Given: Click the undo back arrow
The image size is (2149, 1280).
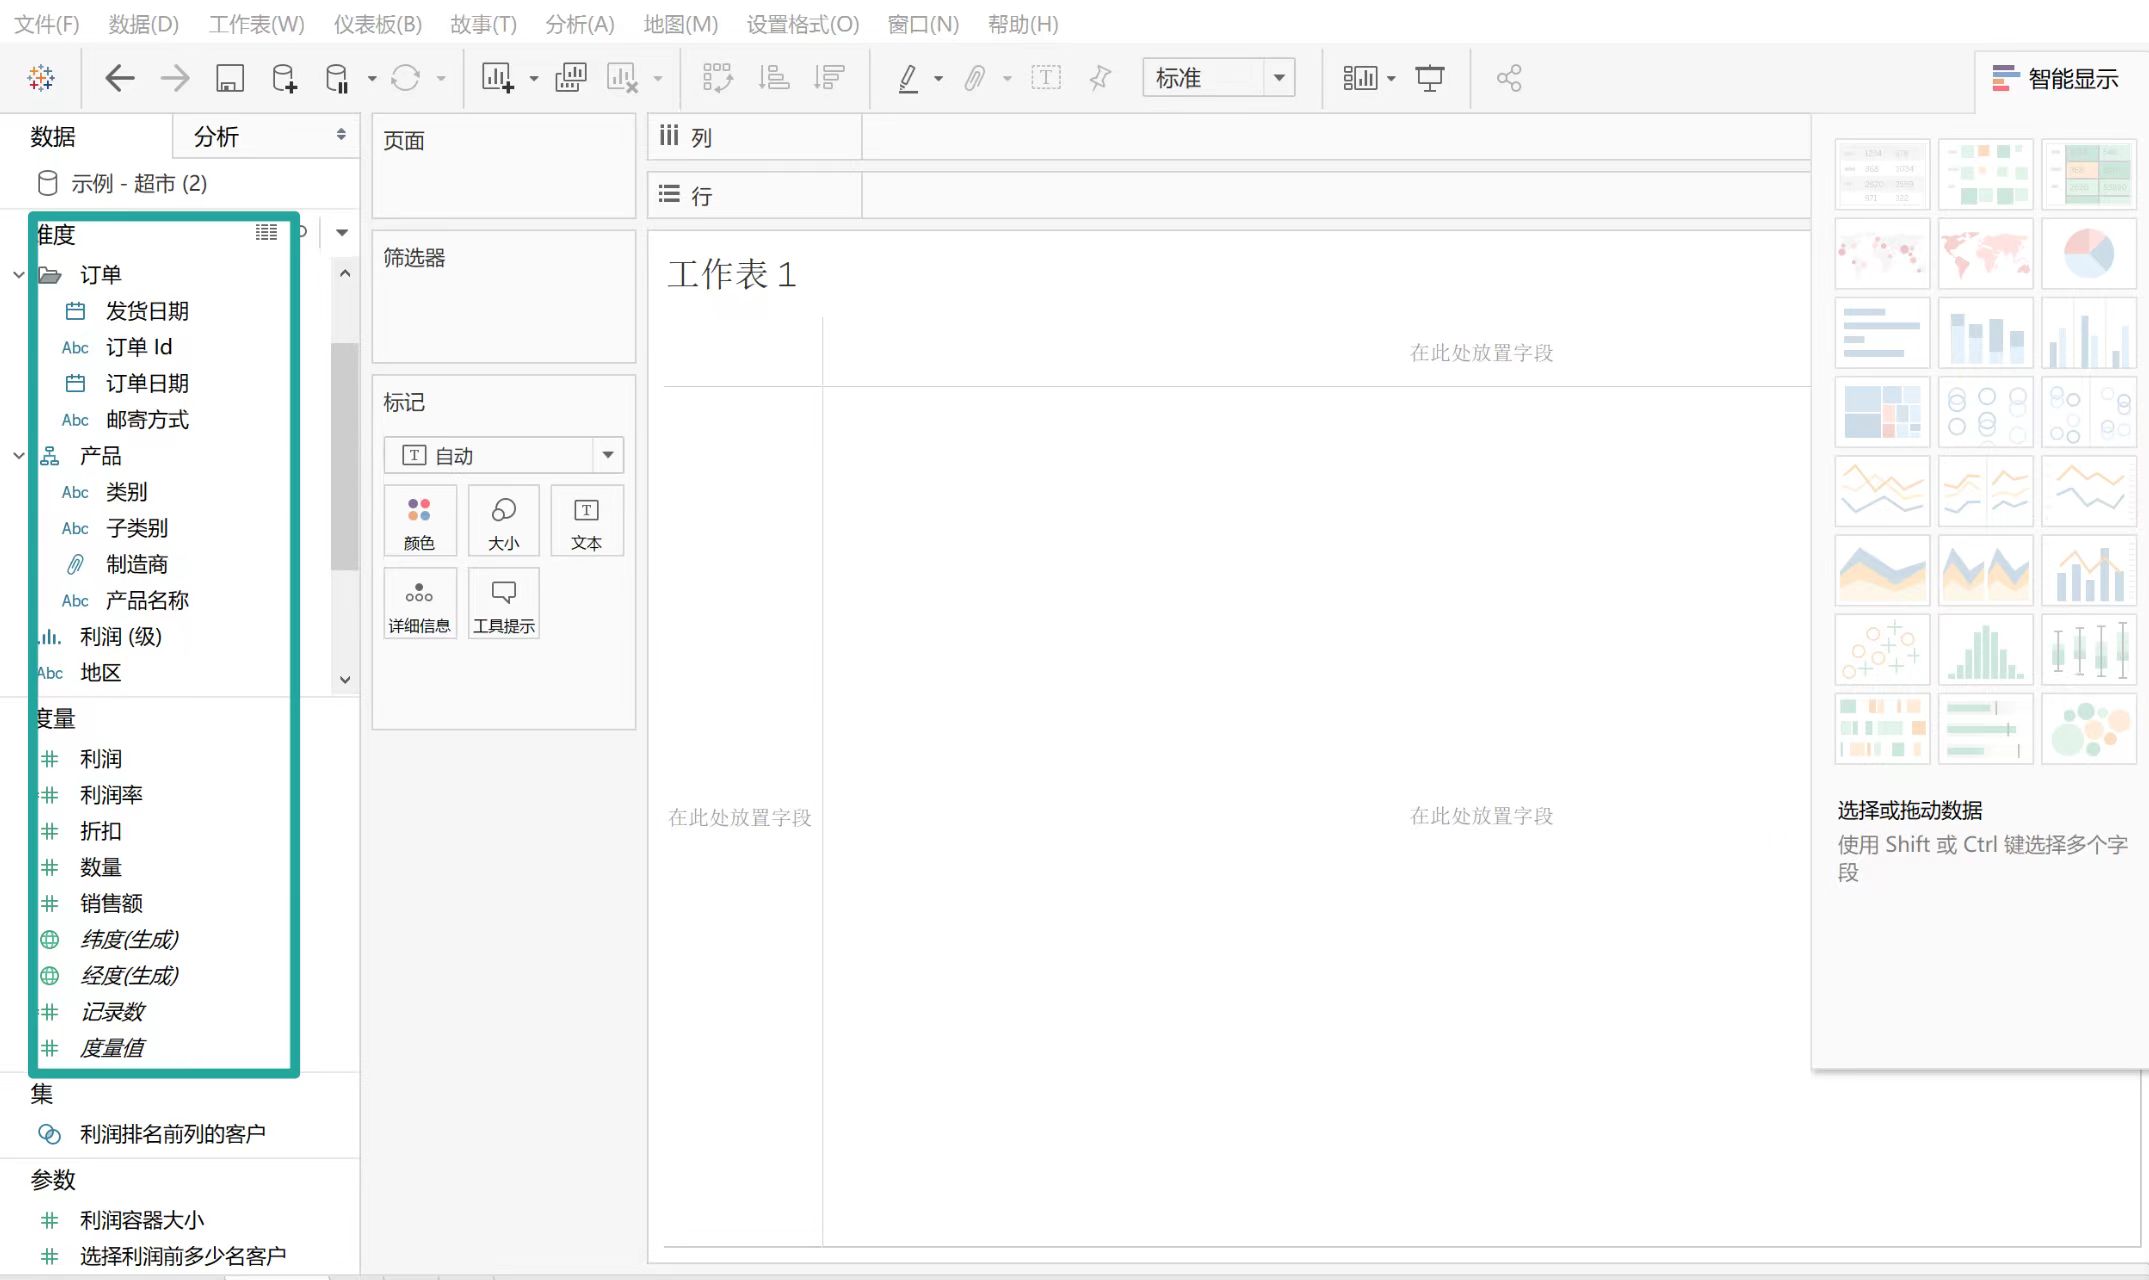Looking at the screenshot, I should point(119,78).
